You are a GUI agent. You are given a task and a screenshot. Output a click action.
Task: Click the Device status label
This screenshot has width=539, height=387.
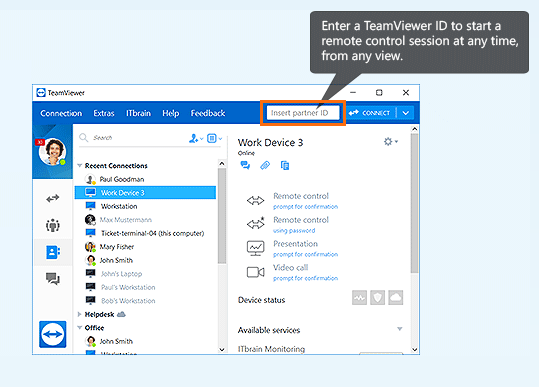(x=261, y=300)
